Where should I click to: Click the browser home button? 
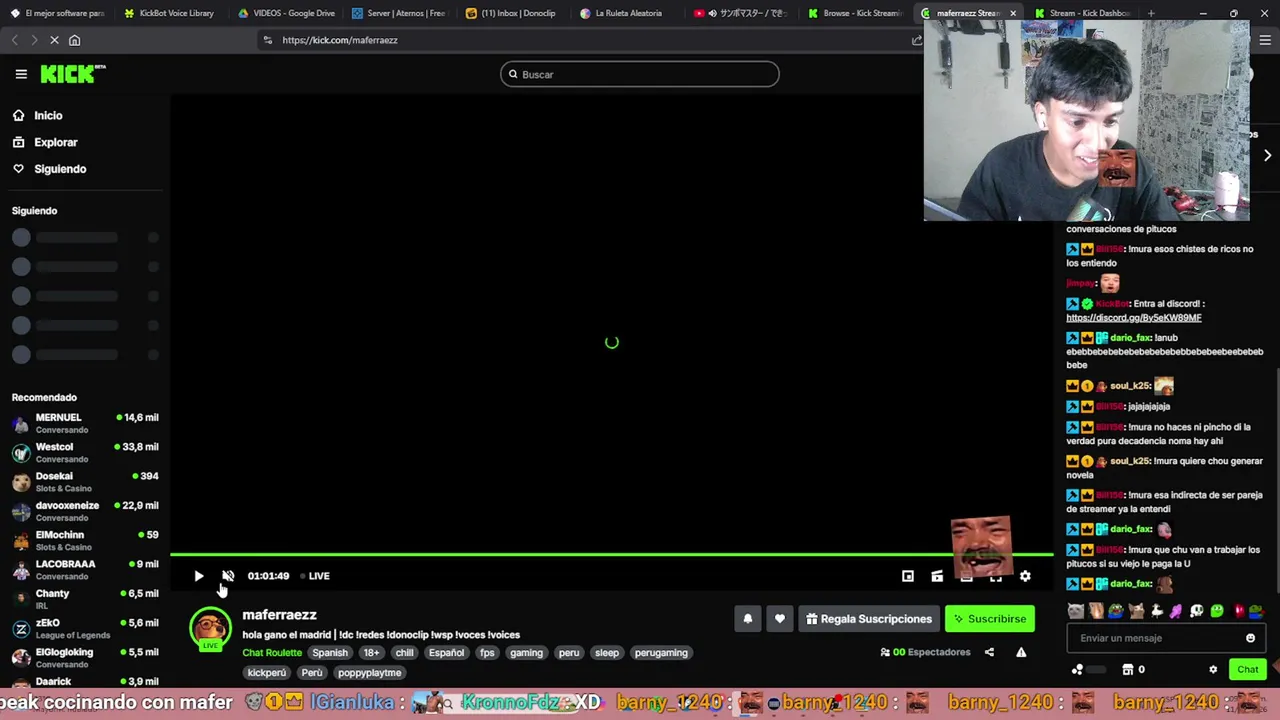74,40
